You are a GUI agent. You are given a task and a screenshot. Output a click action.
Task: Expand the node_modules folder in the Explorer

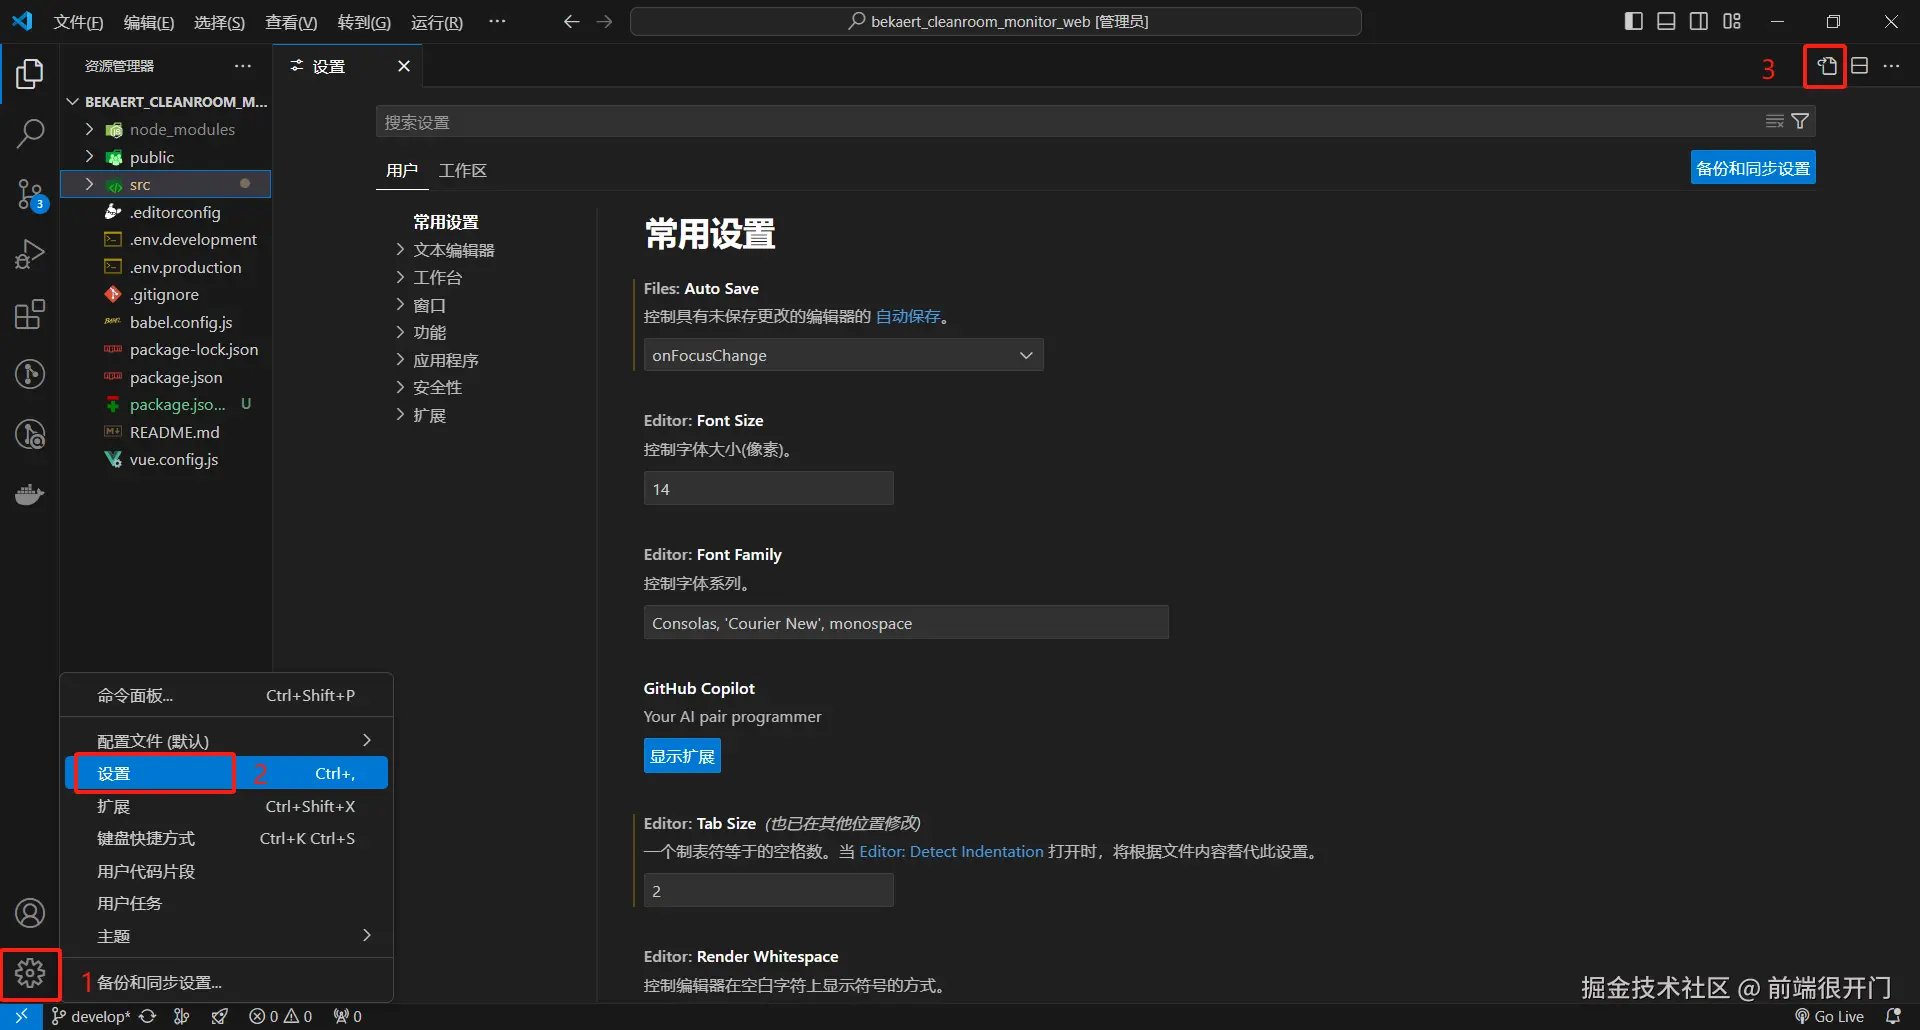tap(90, 129)
